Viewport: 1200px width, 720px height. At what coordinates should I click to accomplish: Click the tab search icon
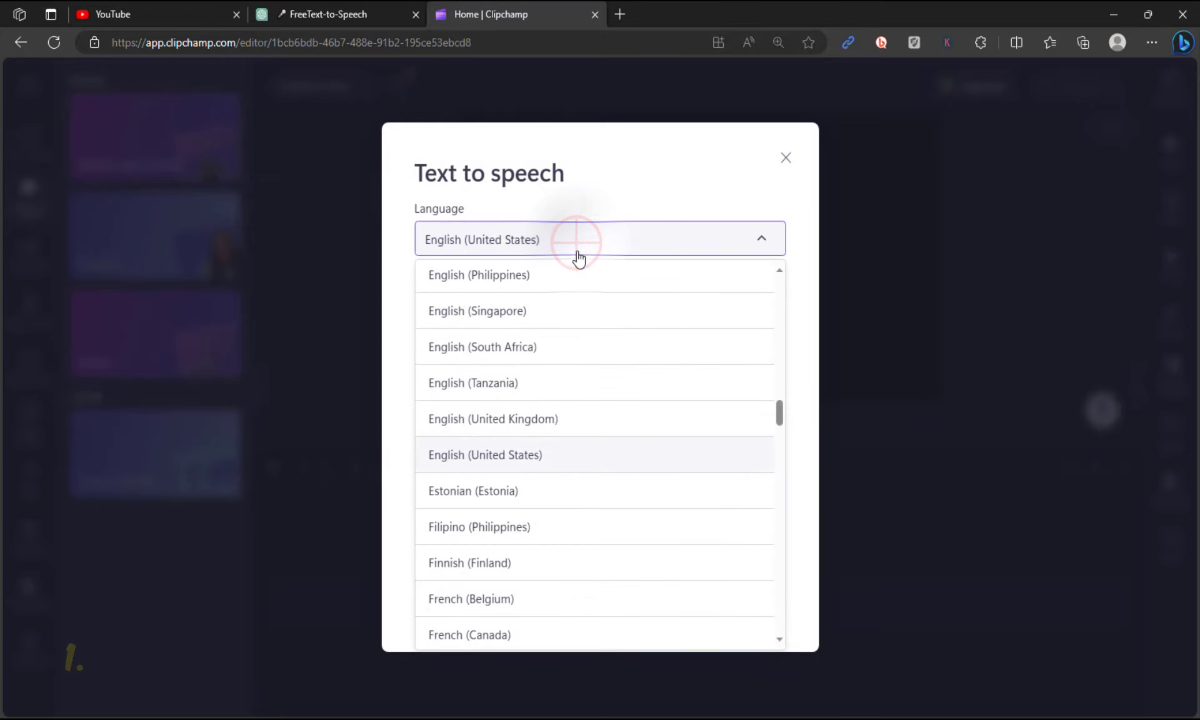pyautogui.click(x=19, y=14)
